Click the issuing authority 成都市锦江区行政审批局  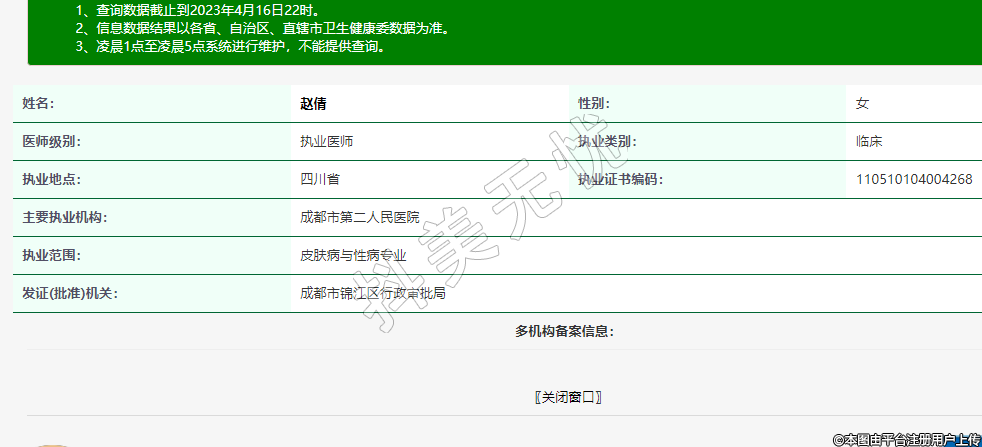coord(373,294)
